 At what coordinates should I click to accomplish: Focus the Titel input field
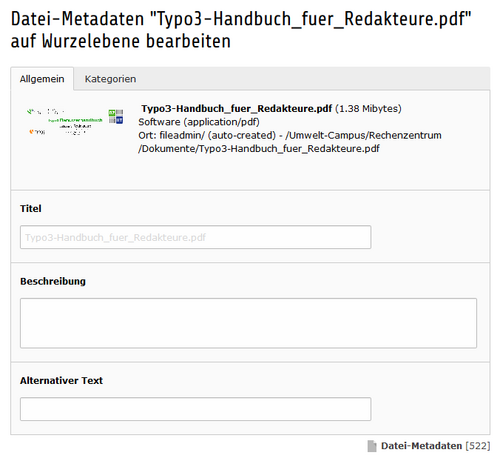(x=196, y=237)
